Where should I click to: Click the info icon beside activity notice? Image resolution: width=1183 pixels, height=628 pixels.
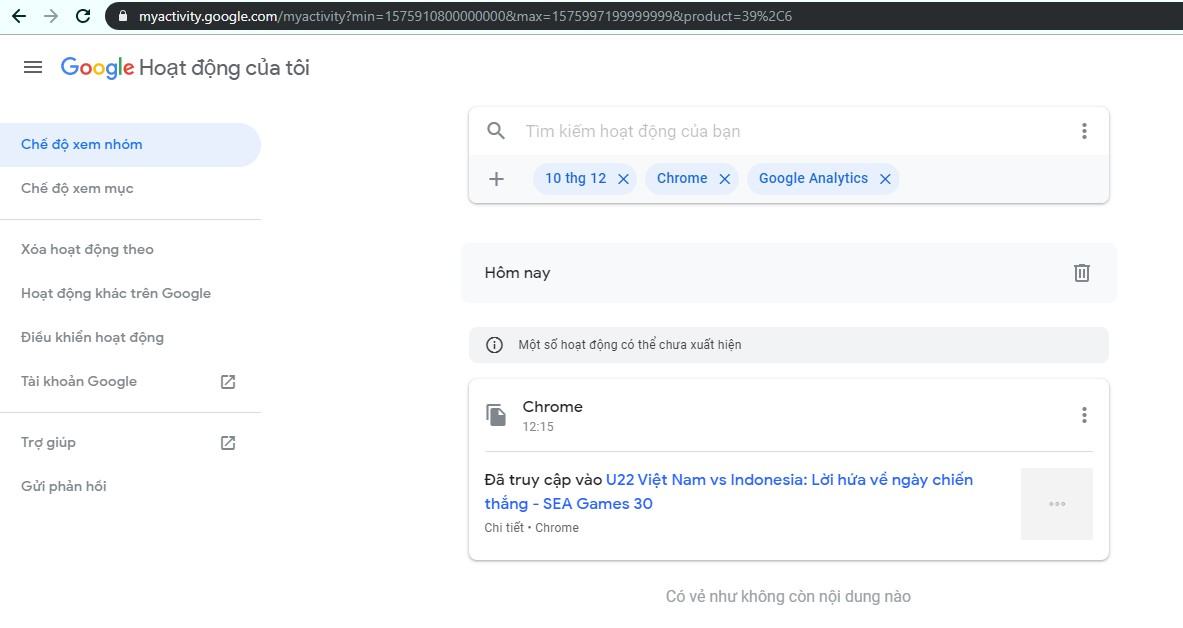click(x=494, y=345)
